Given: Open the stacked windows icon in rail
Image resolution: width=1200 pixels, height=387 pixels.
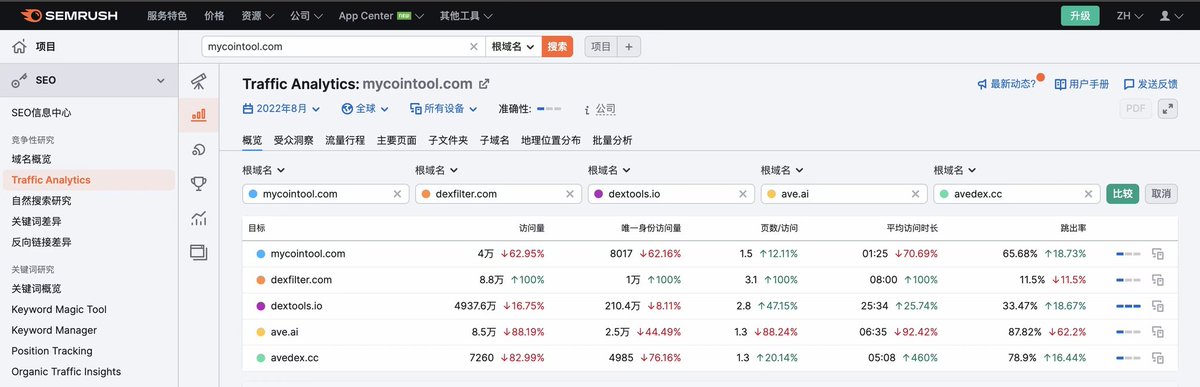Looking at the screenshot, I should point(198,253).
